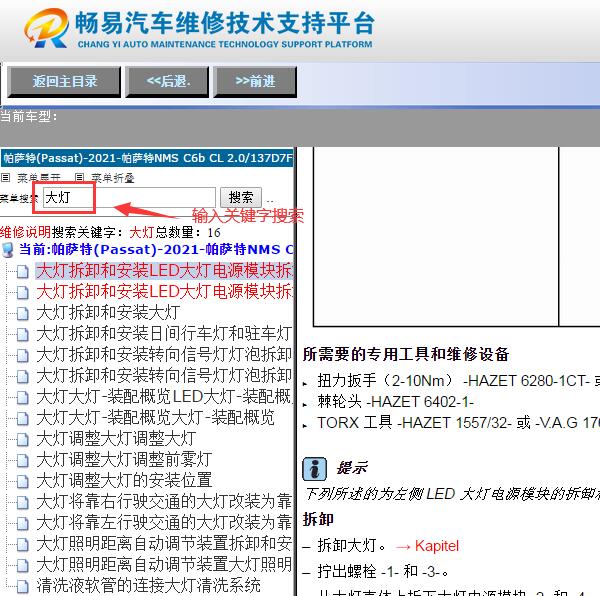The image size is (600, 596).
Task: Go back with the <<后退 button
Action: point(167,81)
